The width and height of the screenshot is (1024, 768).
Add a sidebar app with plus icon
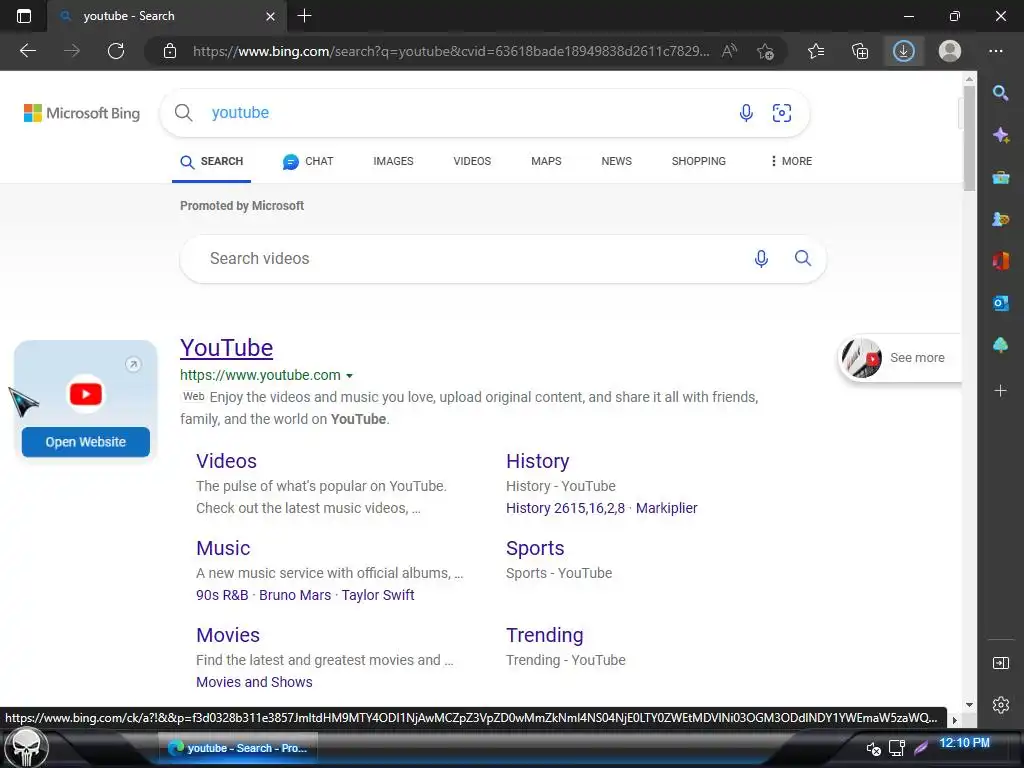[x=1000, y=391]
